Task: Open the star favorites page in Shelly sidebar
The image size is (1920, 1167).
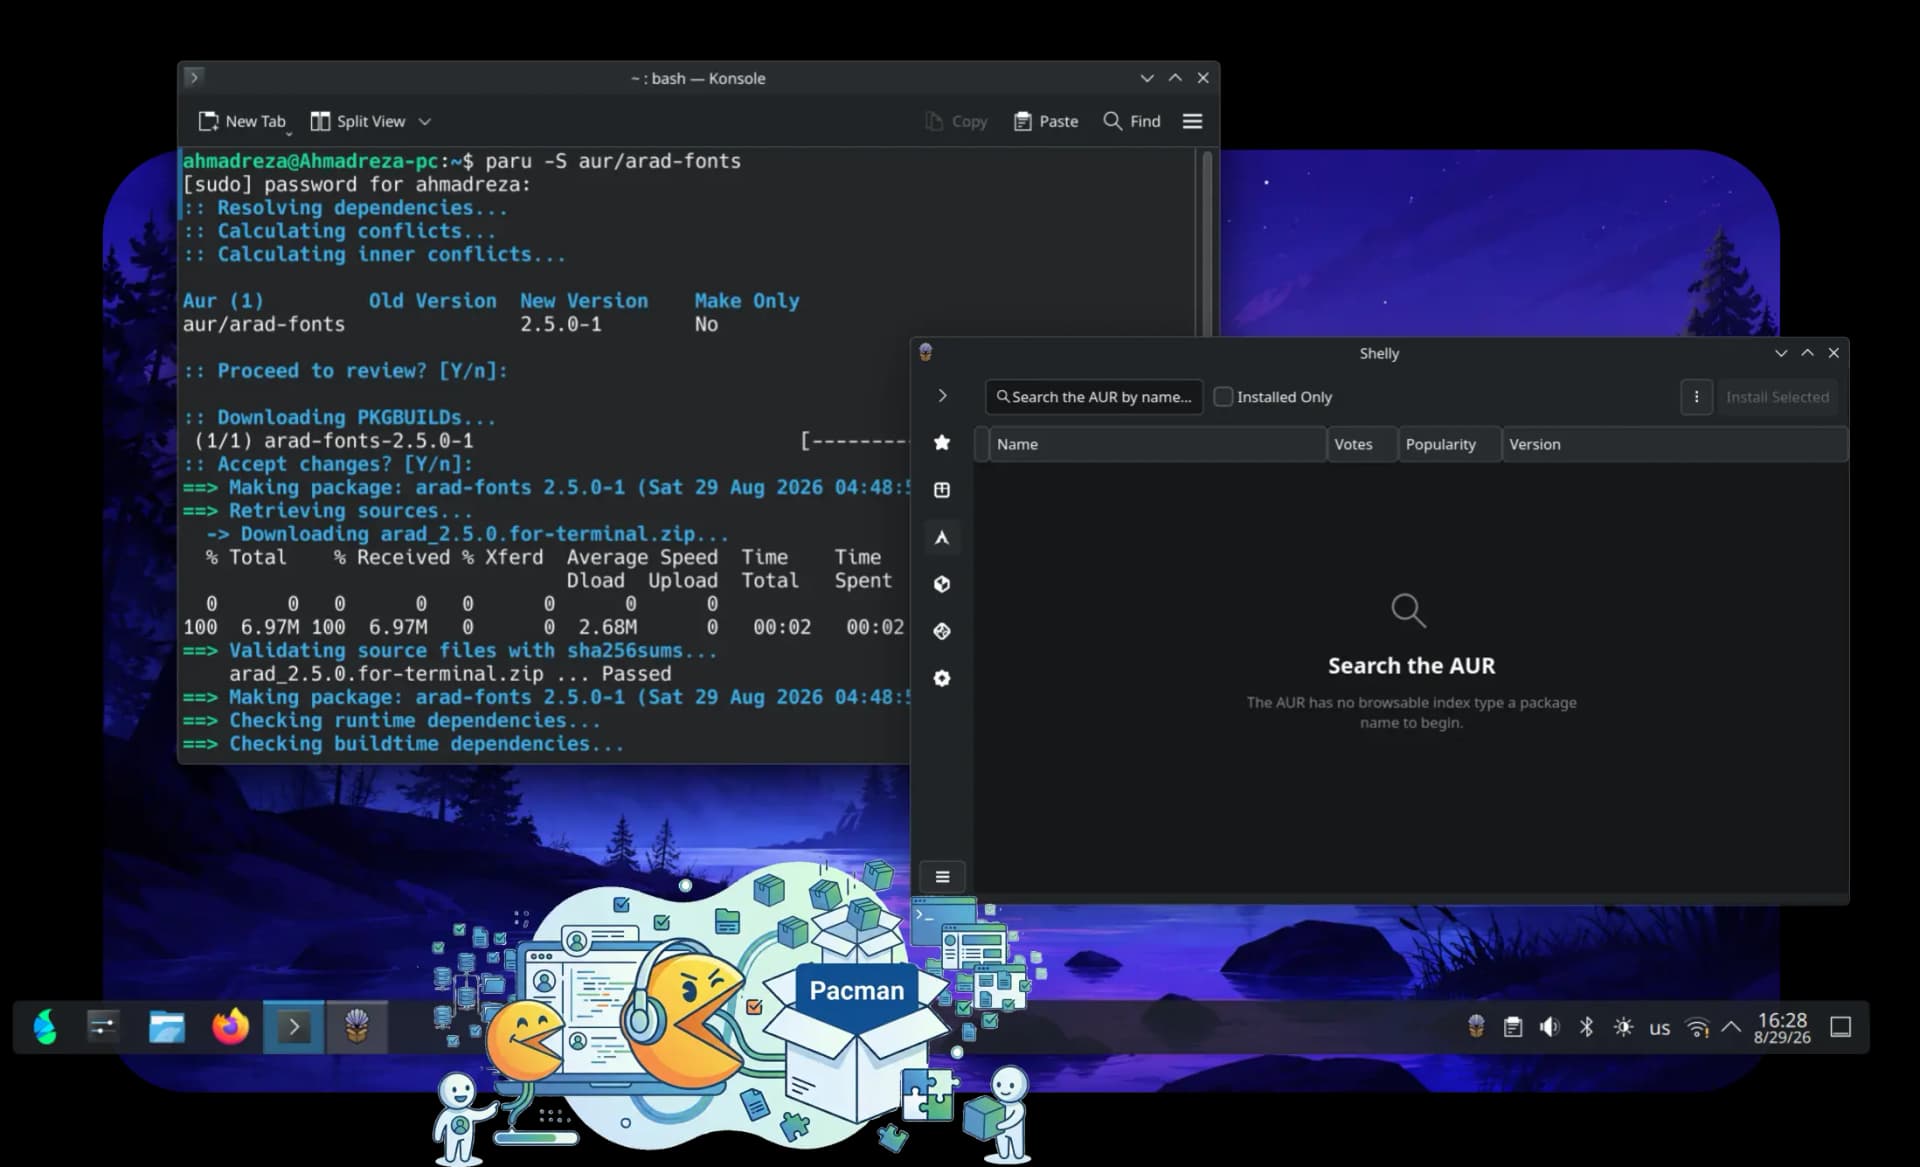Action: (x=942, y=442)
